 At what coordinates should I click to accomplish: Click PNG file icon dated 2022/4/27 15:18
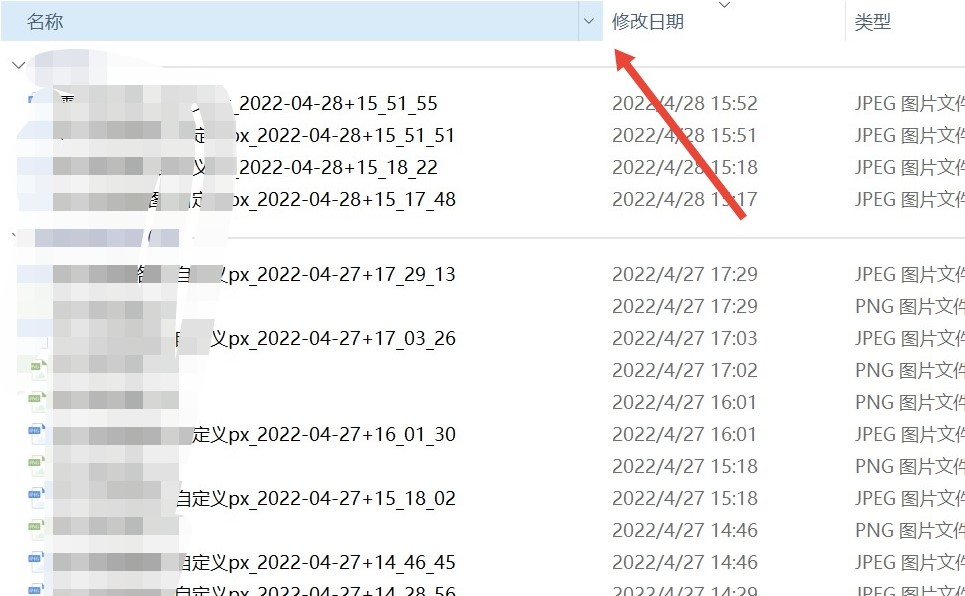point(36,466)
